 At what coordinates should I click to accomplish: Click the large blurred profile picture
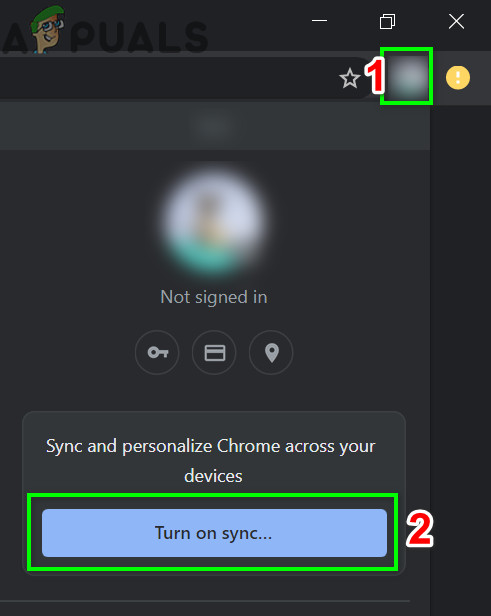(x=214, y=222)
